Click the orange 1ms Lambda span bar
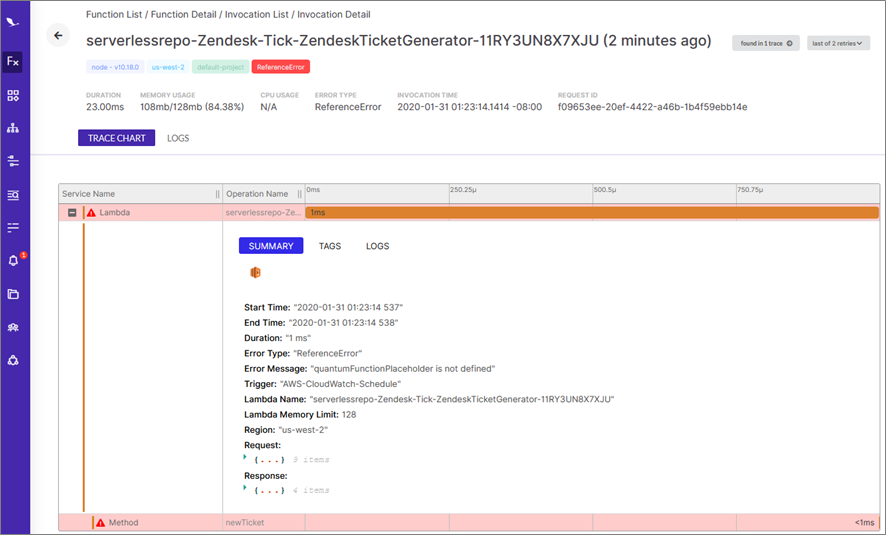Viewport: 886px width, 535px height. pyautogui.click(x=592, y=212)
